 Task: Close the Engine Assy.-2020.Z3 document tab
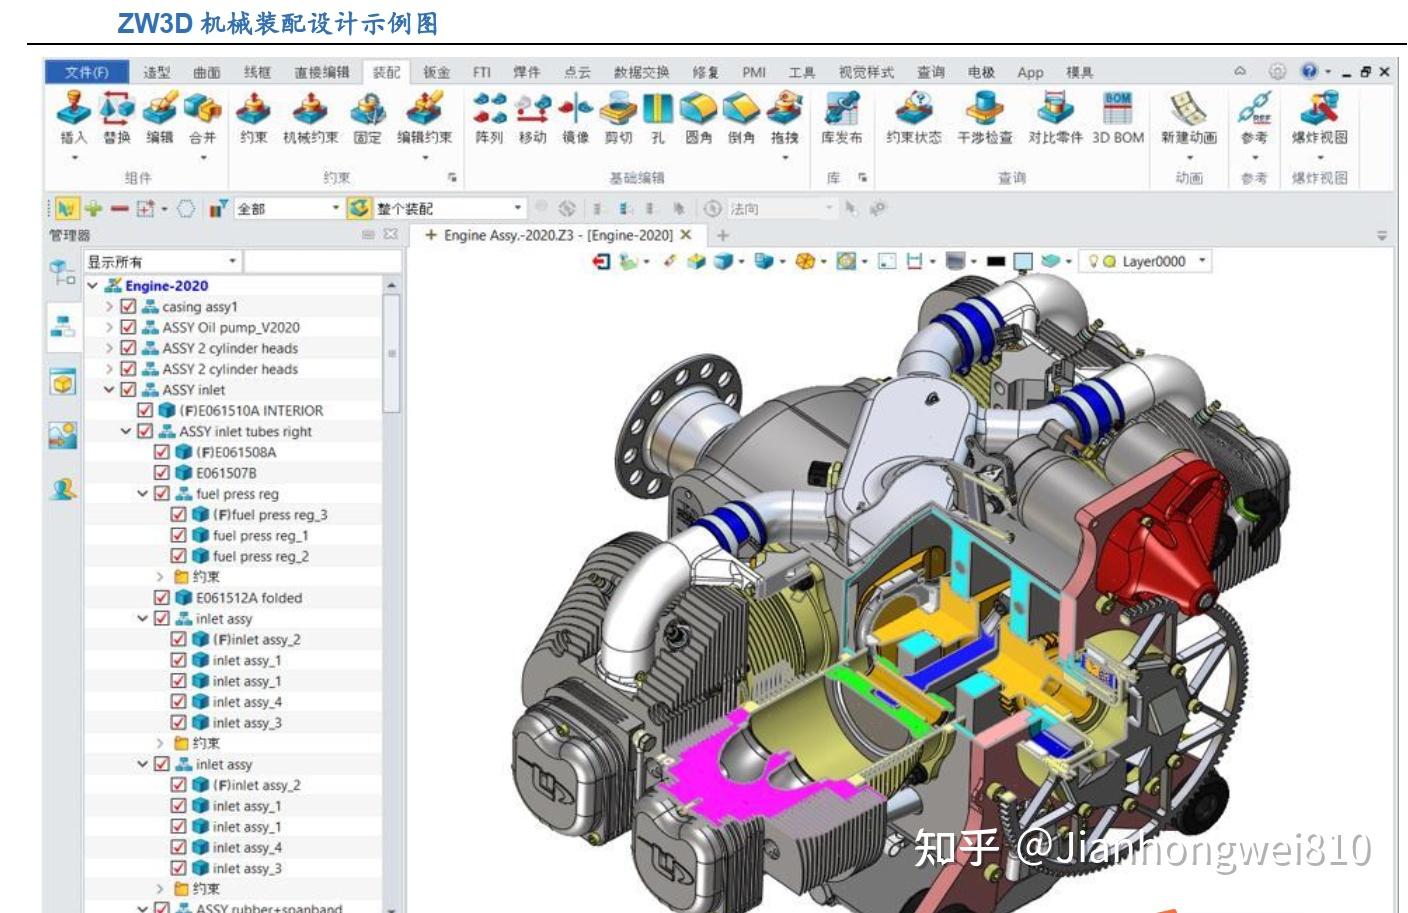[x=686, y=235]
